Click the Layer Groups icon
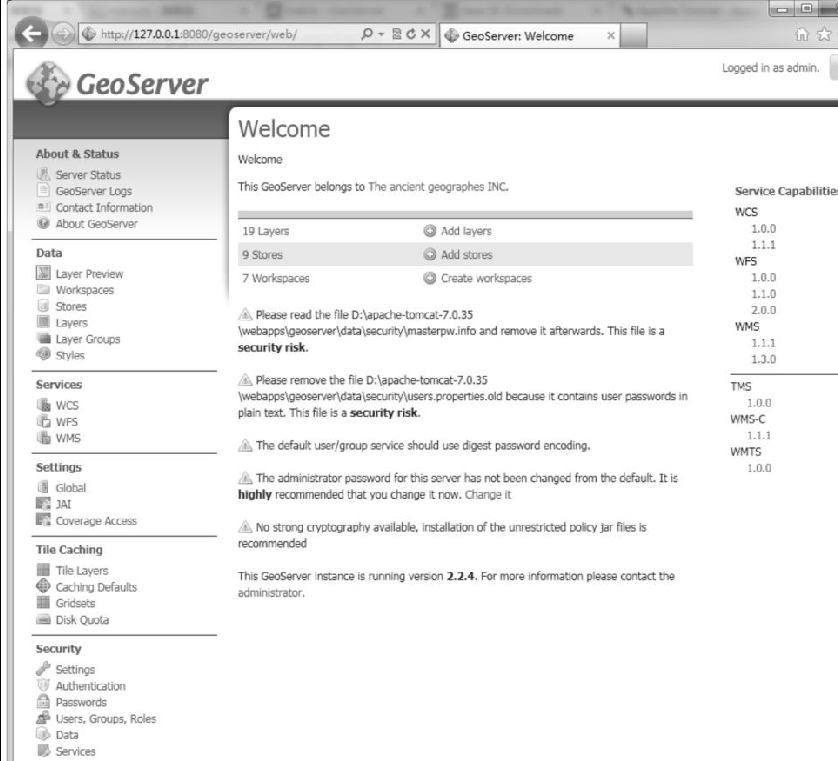The height and width of the screenshot is (761, 838). 43,338
